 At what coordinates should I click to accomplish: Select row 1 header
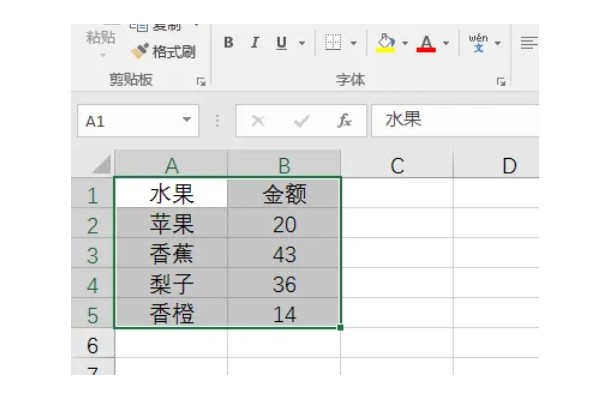point(93,193)
